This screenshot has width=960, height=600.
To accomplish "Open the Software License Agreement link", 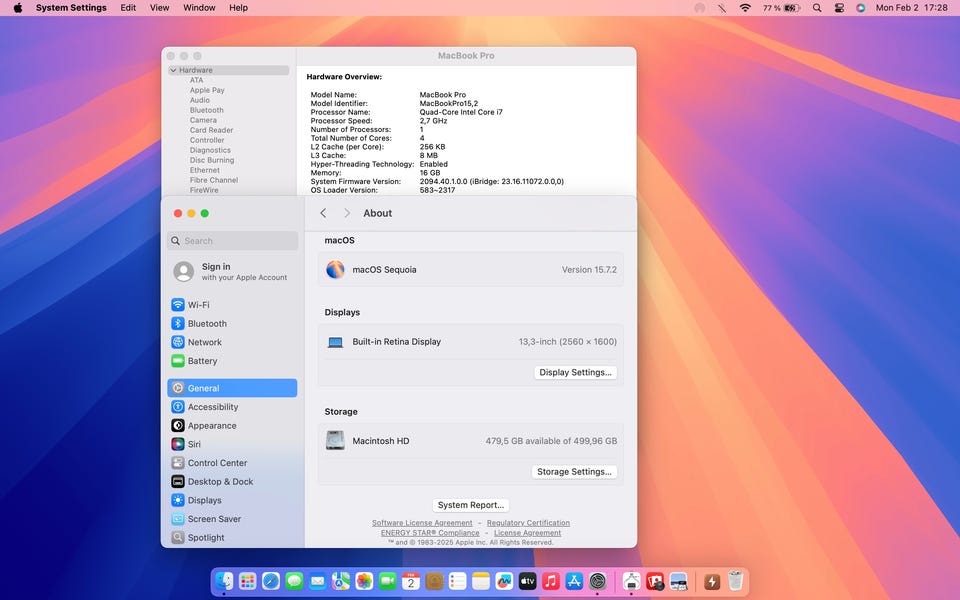I will click(422, 523).
